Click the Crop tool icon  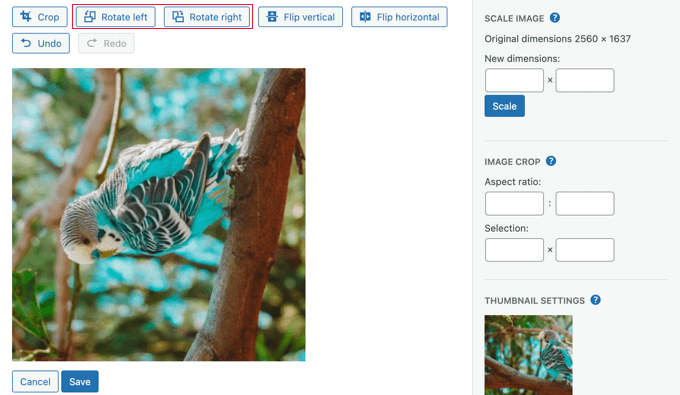26,17
